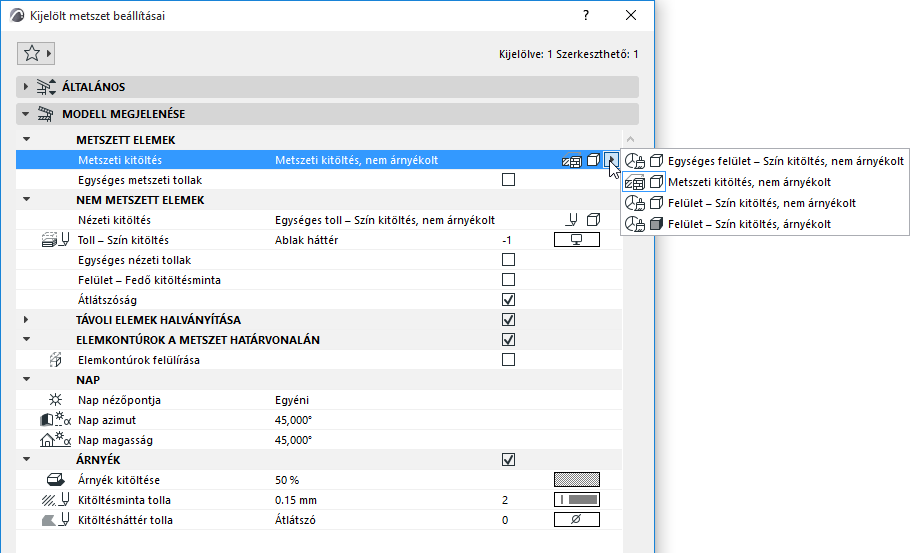Click the Nap azimut icon
This screenshot has height=553, width=910.
pos(56,420)
